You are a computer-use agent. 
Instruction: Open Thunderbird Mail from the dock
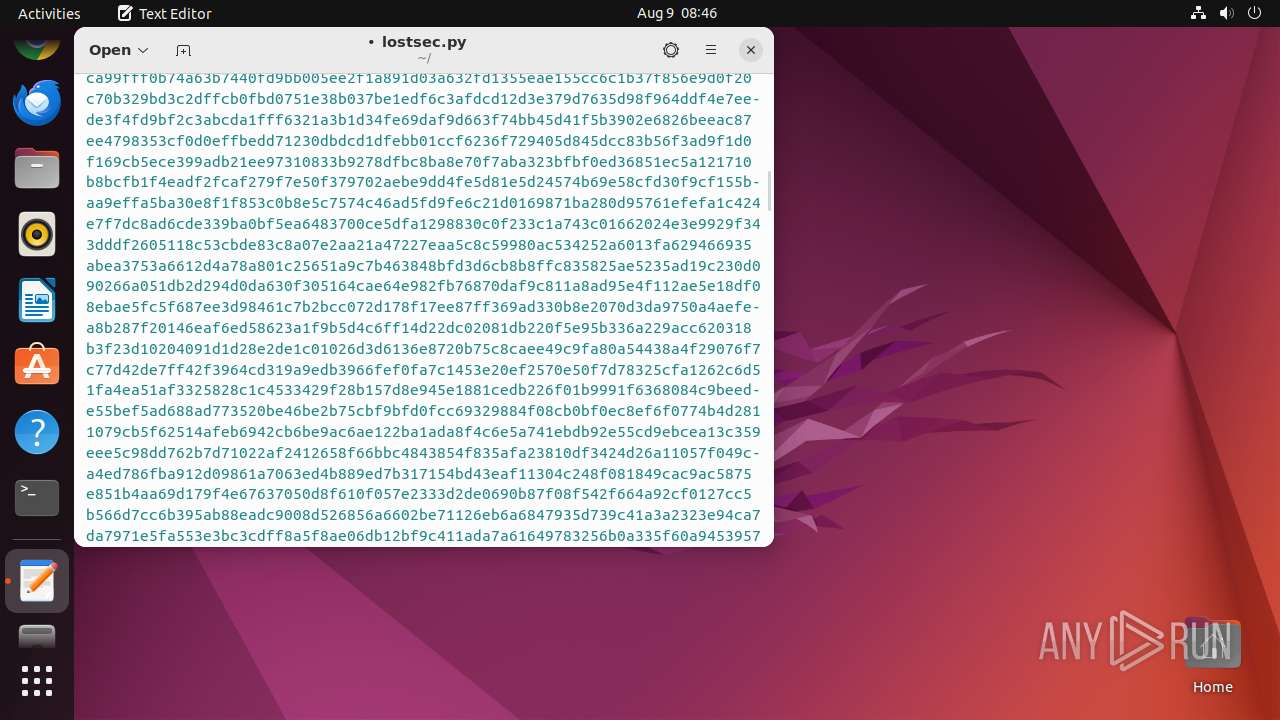click(x=37, y=102)
